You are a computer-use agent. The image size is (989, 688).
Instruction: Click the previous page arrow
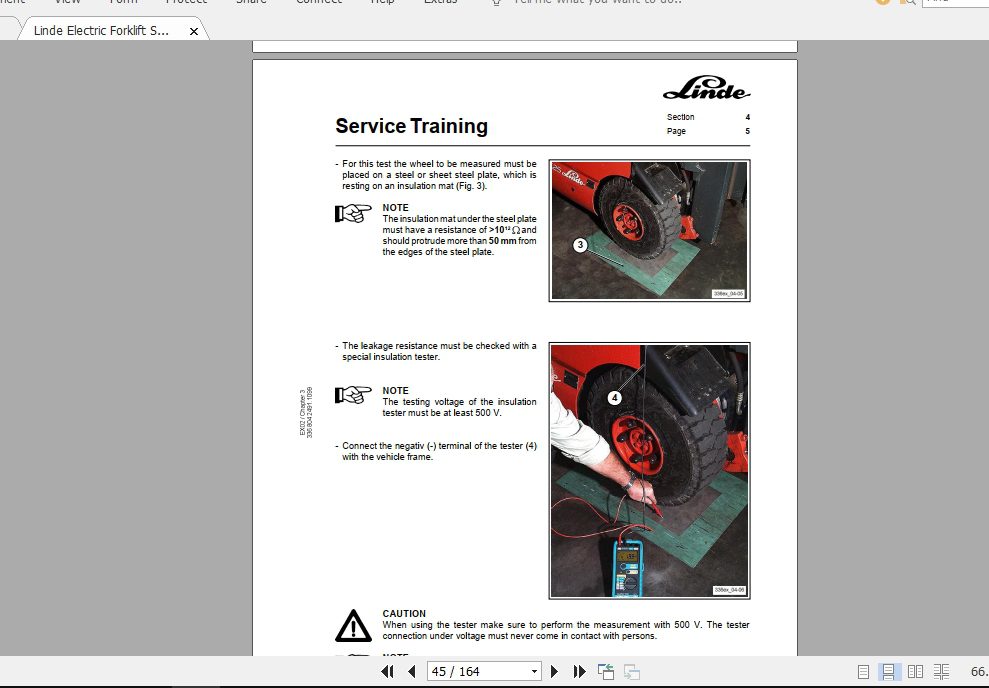coord(411,671)
